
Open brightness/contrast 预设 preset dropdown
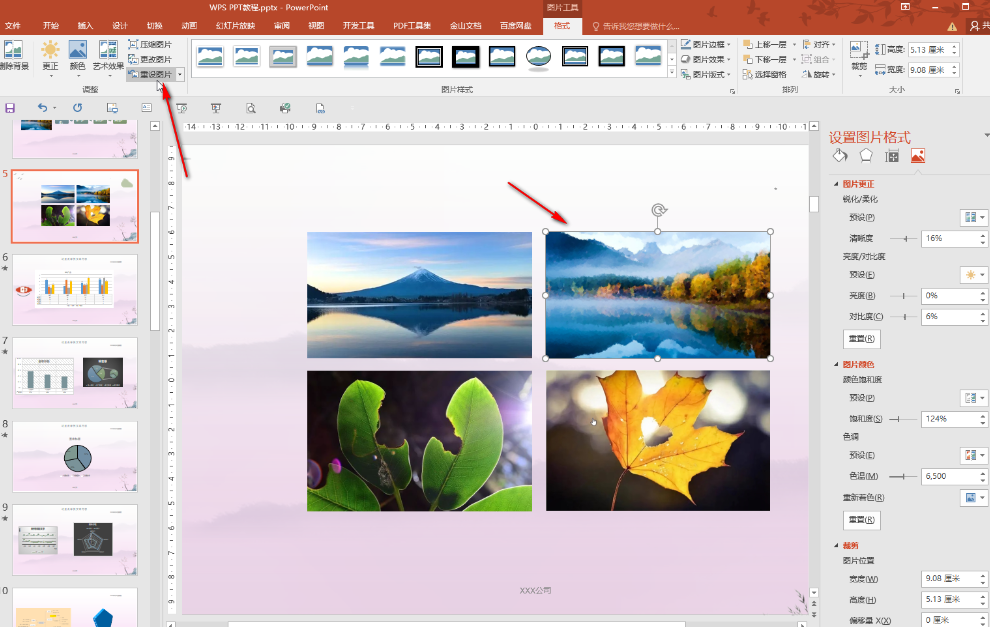coord(973,275)
